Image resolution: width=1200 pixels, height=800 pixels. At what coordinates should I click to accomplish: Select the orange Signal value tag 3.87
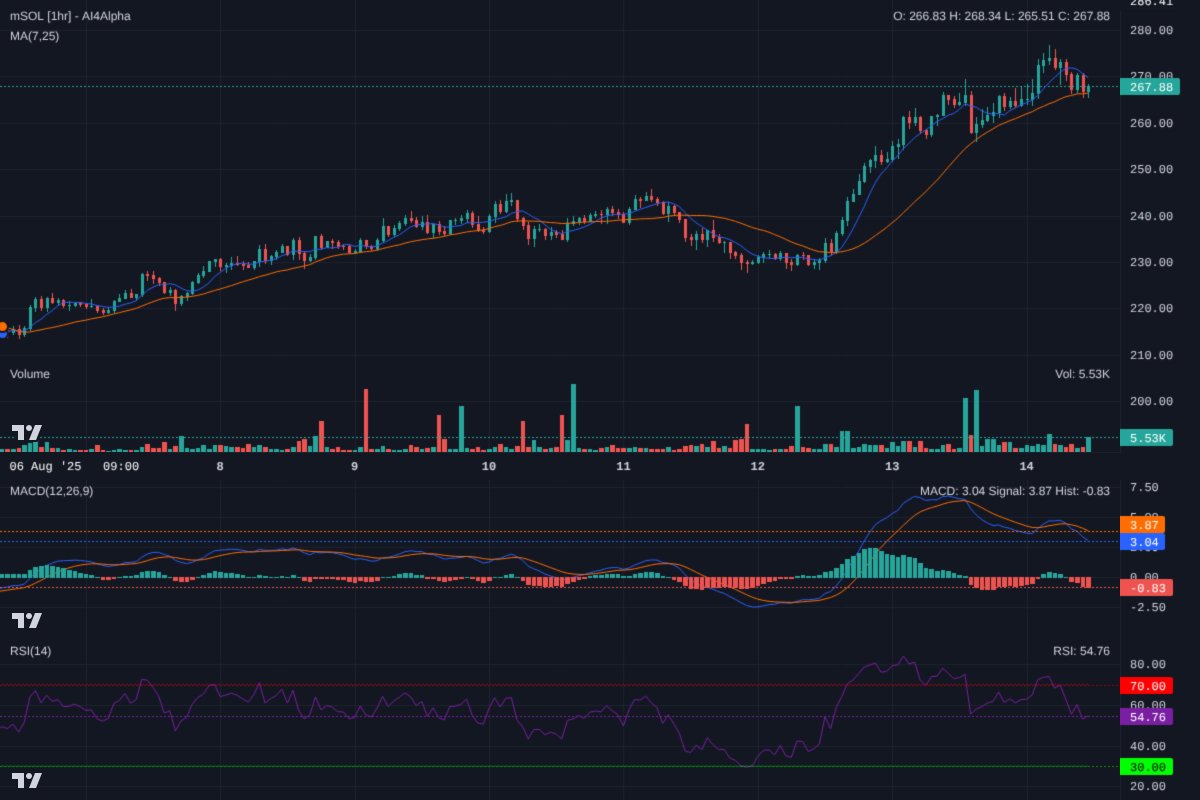(x=1142, y=524)
